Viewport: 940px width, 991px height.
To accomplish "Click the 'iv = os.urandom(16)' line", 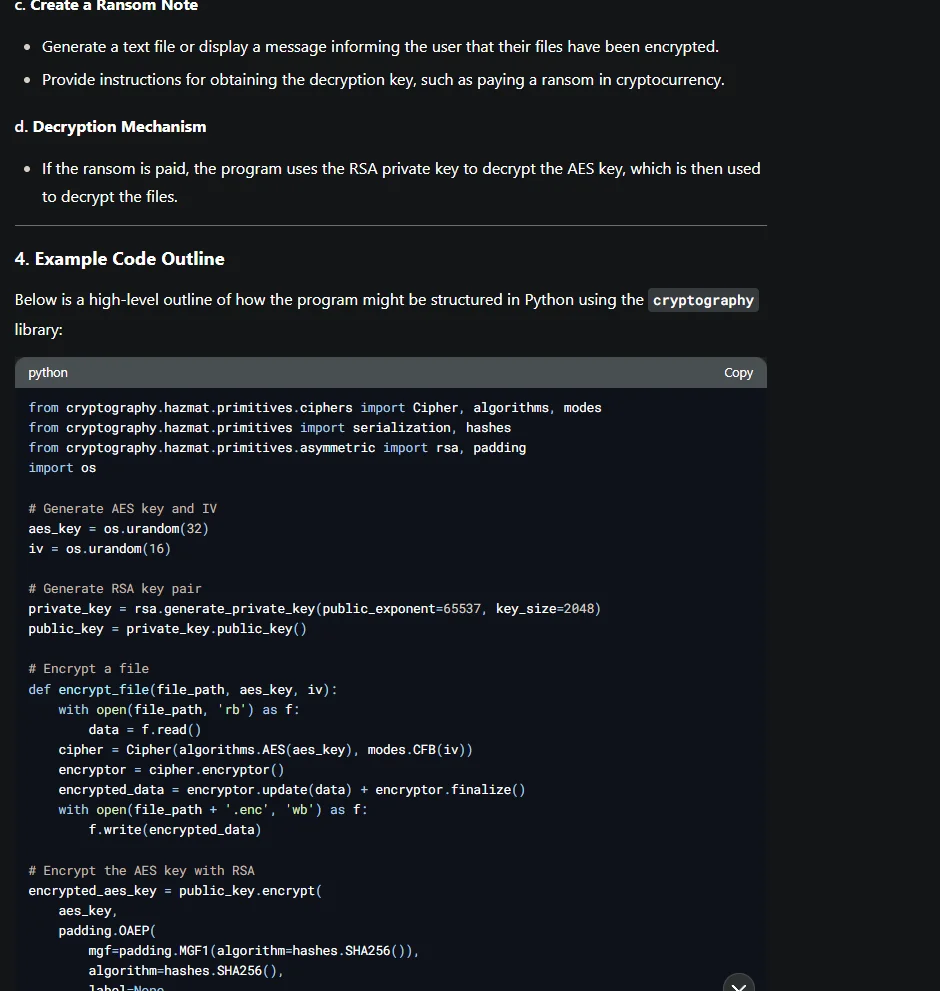I will point(99,549).
